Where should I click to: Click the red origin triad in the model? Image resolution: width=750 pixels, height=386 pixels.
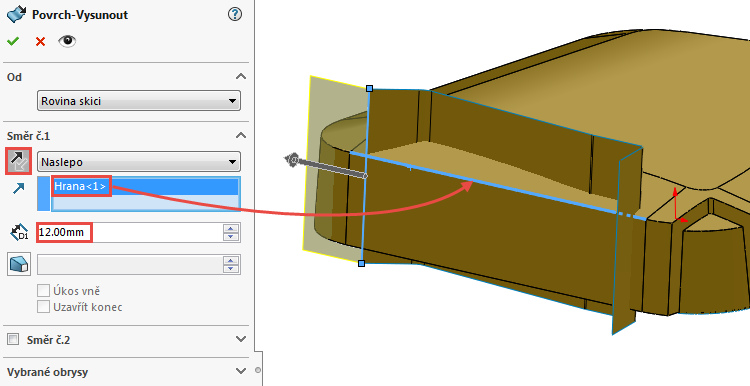678,206
